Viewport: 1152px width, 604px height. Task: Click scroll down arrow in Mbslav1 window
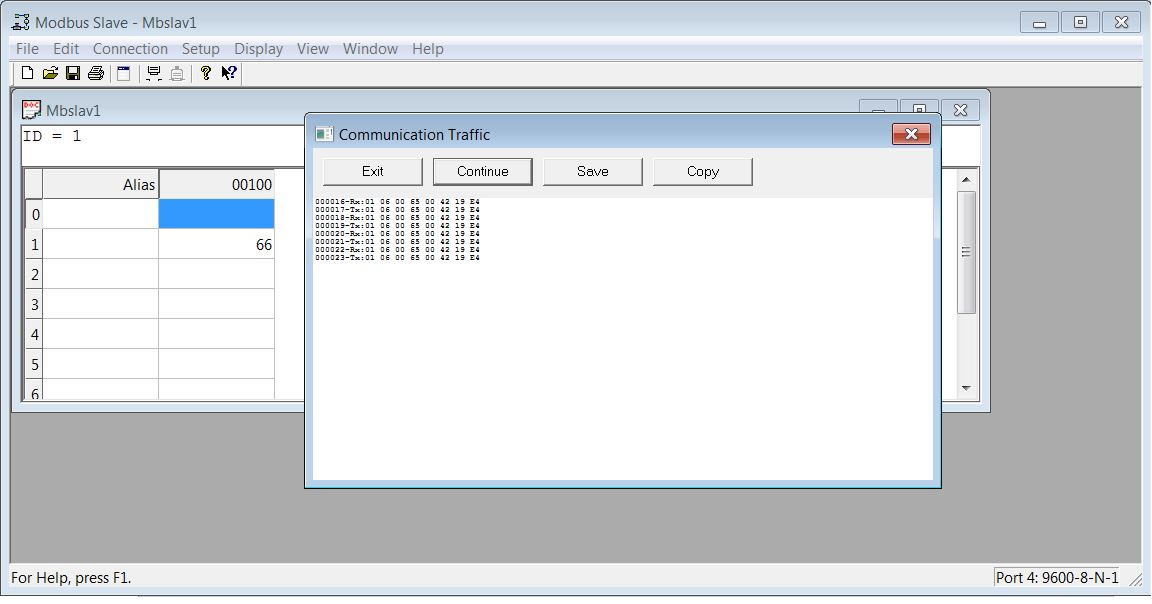click(966, 388)
